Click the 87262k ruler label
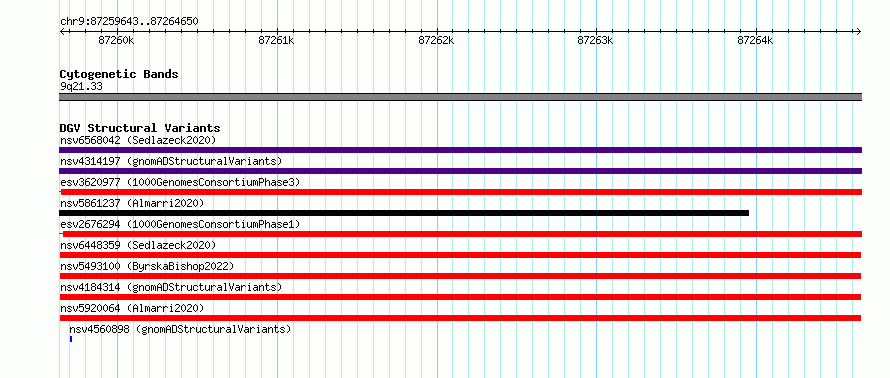 [x=436, y=40]
